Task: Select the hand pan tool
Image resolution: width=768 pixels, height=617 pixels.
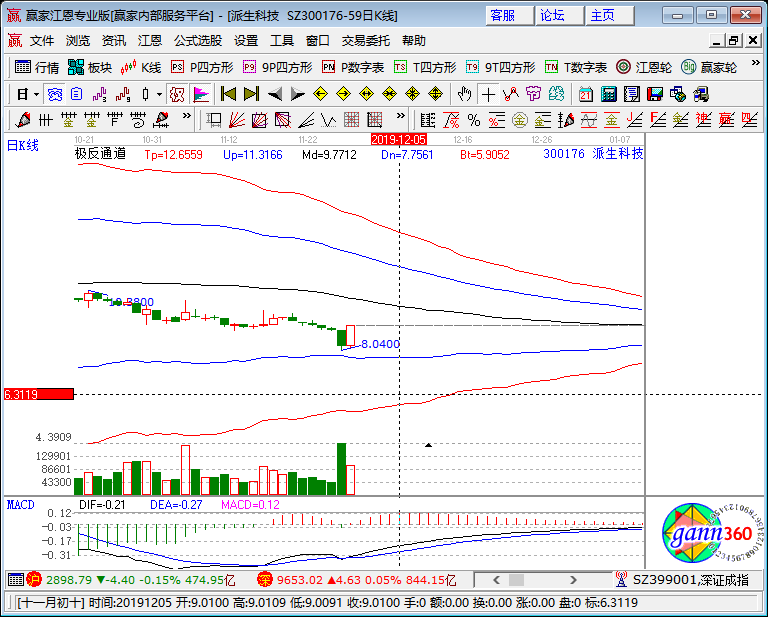Action: (464, 94)
